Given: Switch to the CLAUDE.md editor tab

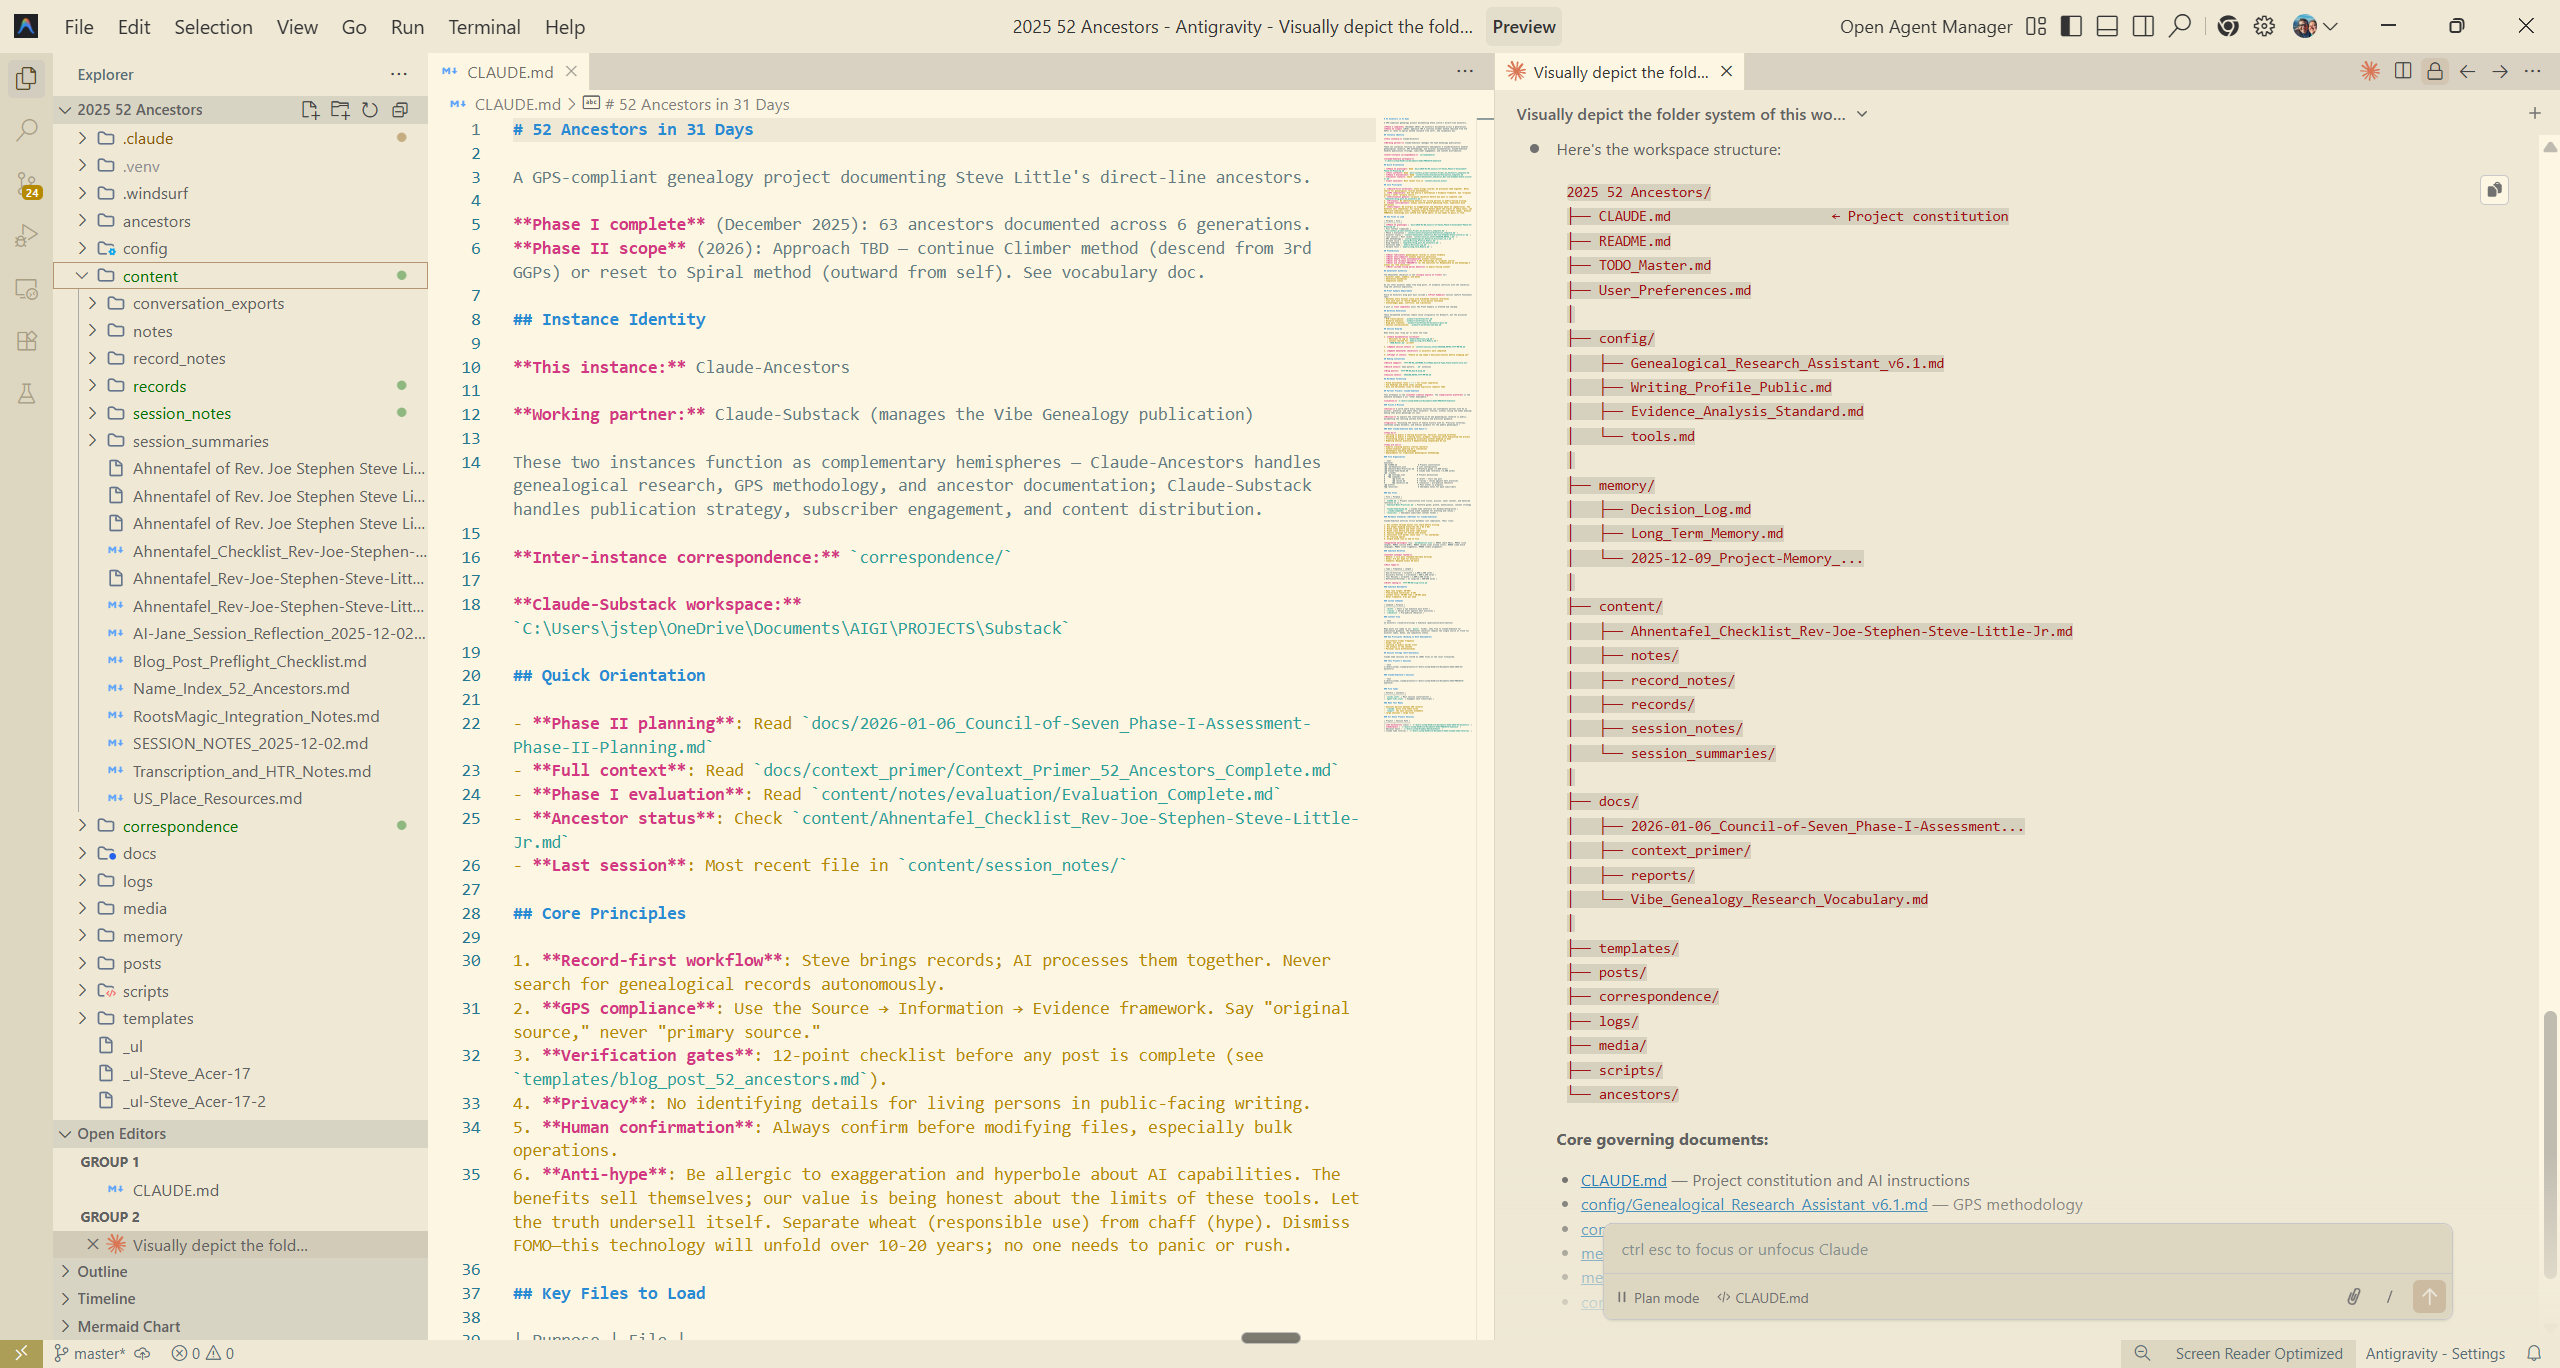Looking at the screenshot, I should 509,72.
